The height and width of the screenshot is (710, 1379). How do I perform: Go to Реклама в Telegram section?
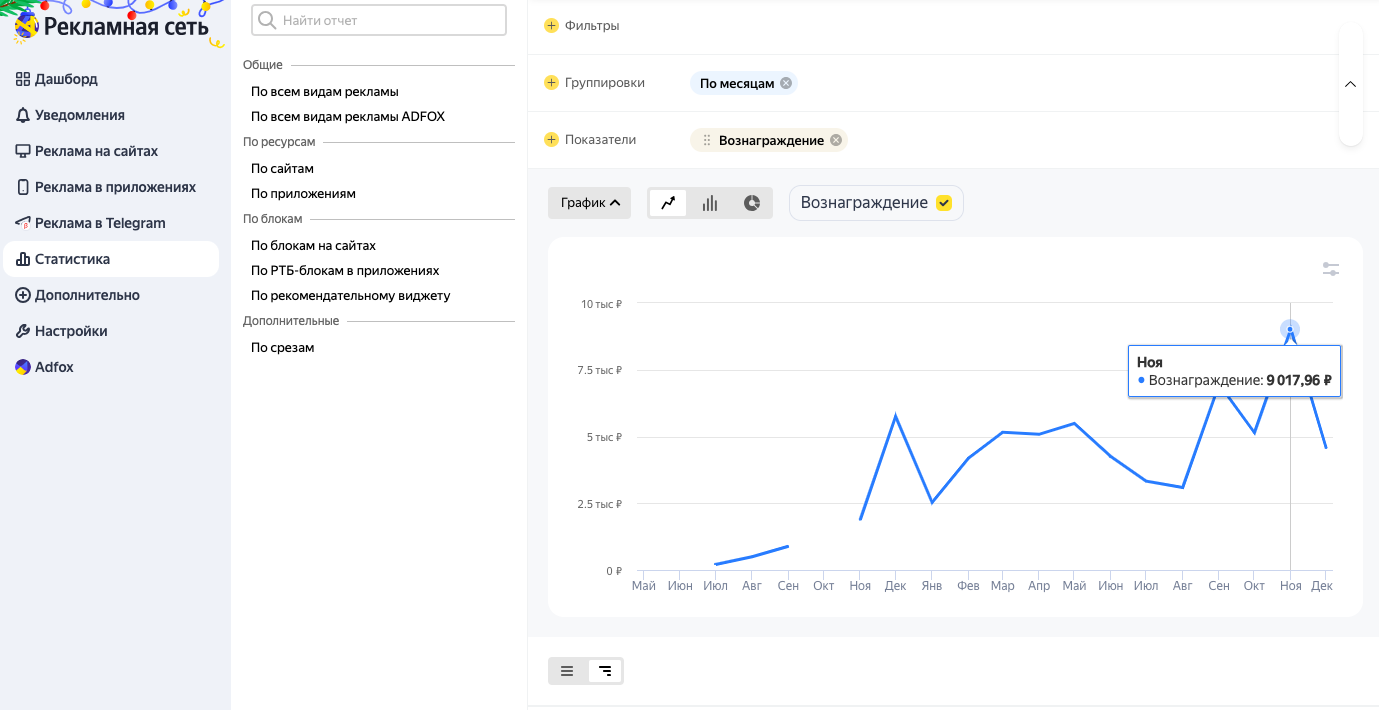(x=100, y=223)
